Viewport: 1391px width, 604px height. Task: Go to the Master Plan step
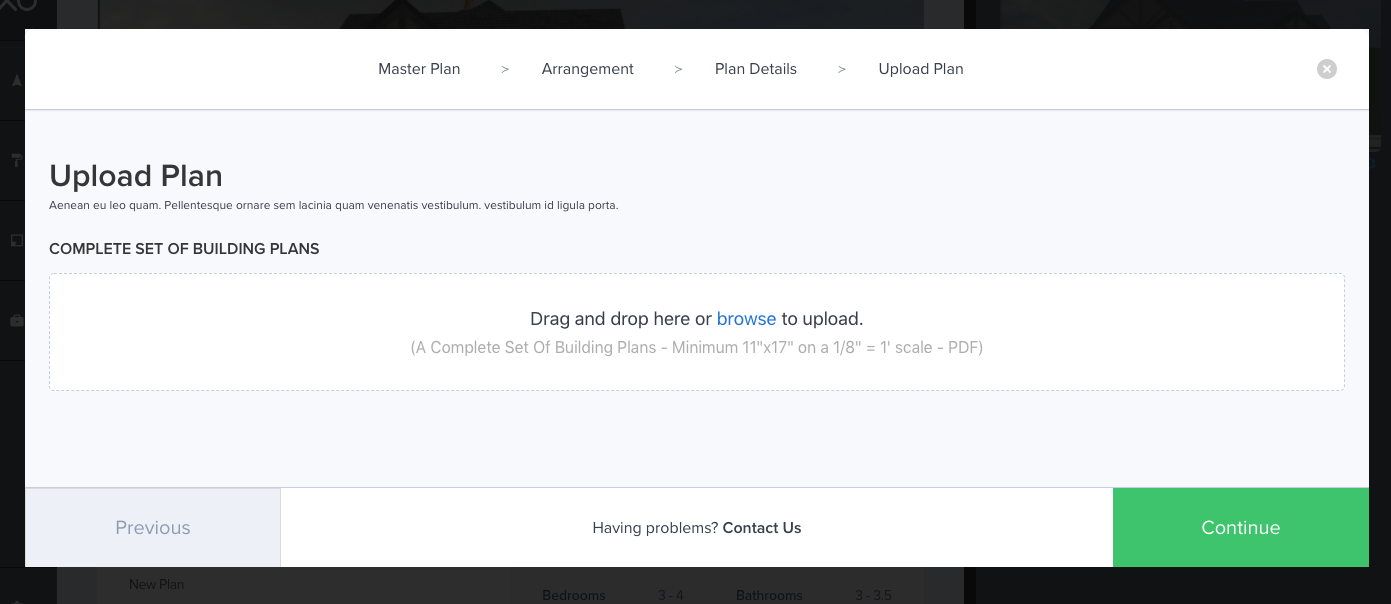419,69
